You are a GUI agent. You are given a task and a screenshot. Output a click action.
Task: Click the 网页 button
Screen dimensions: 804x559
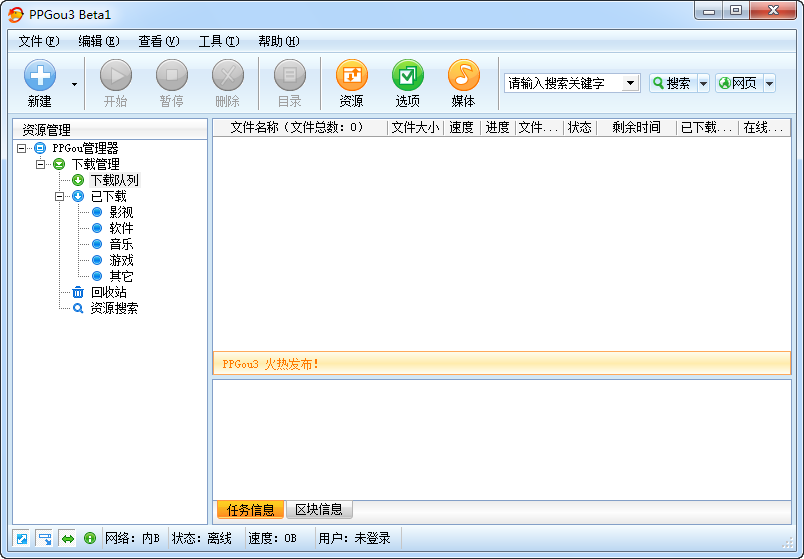pyautogui.click(x=739, y=83)
